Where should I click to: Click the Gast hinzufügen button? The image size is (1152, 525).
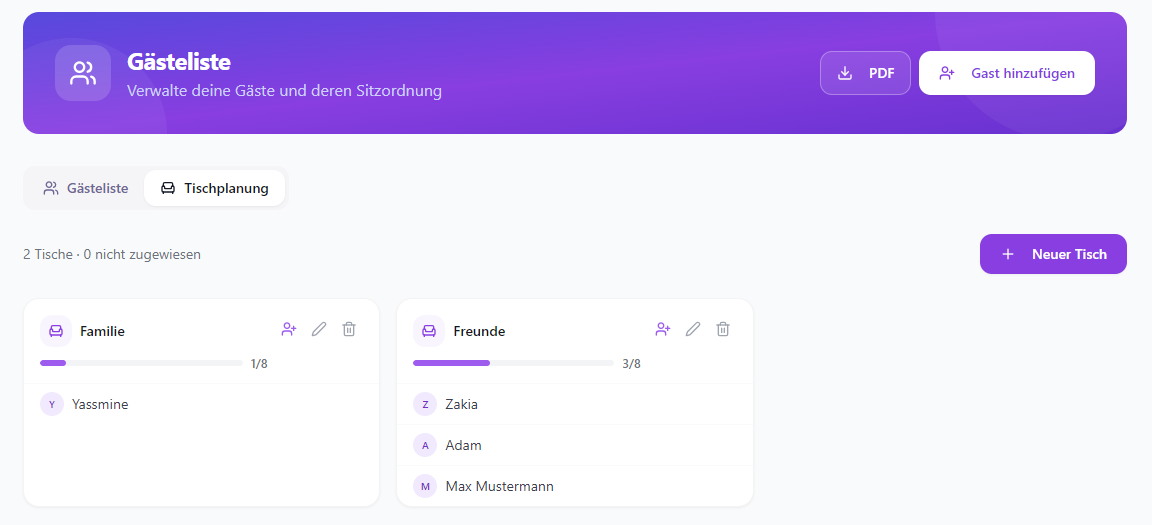(x=1007, y=73)
